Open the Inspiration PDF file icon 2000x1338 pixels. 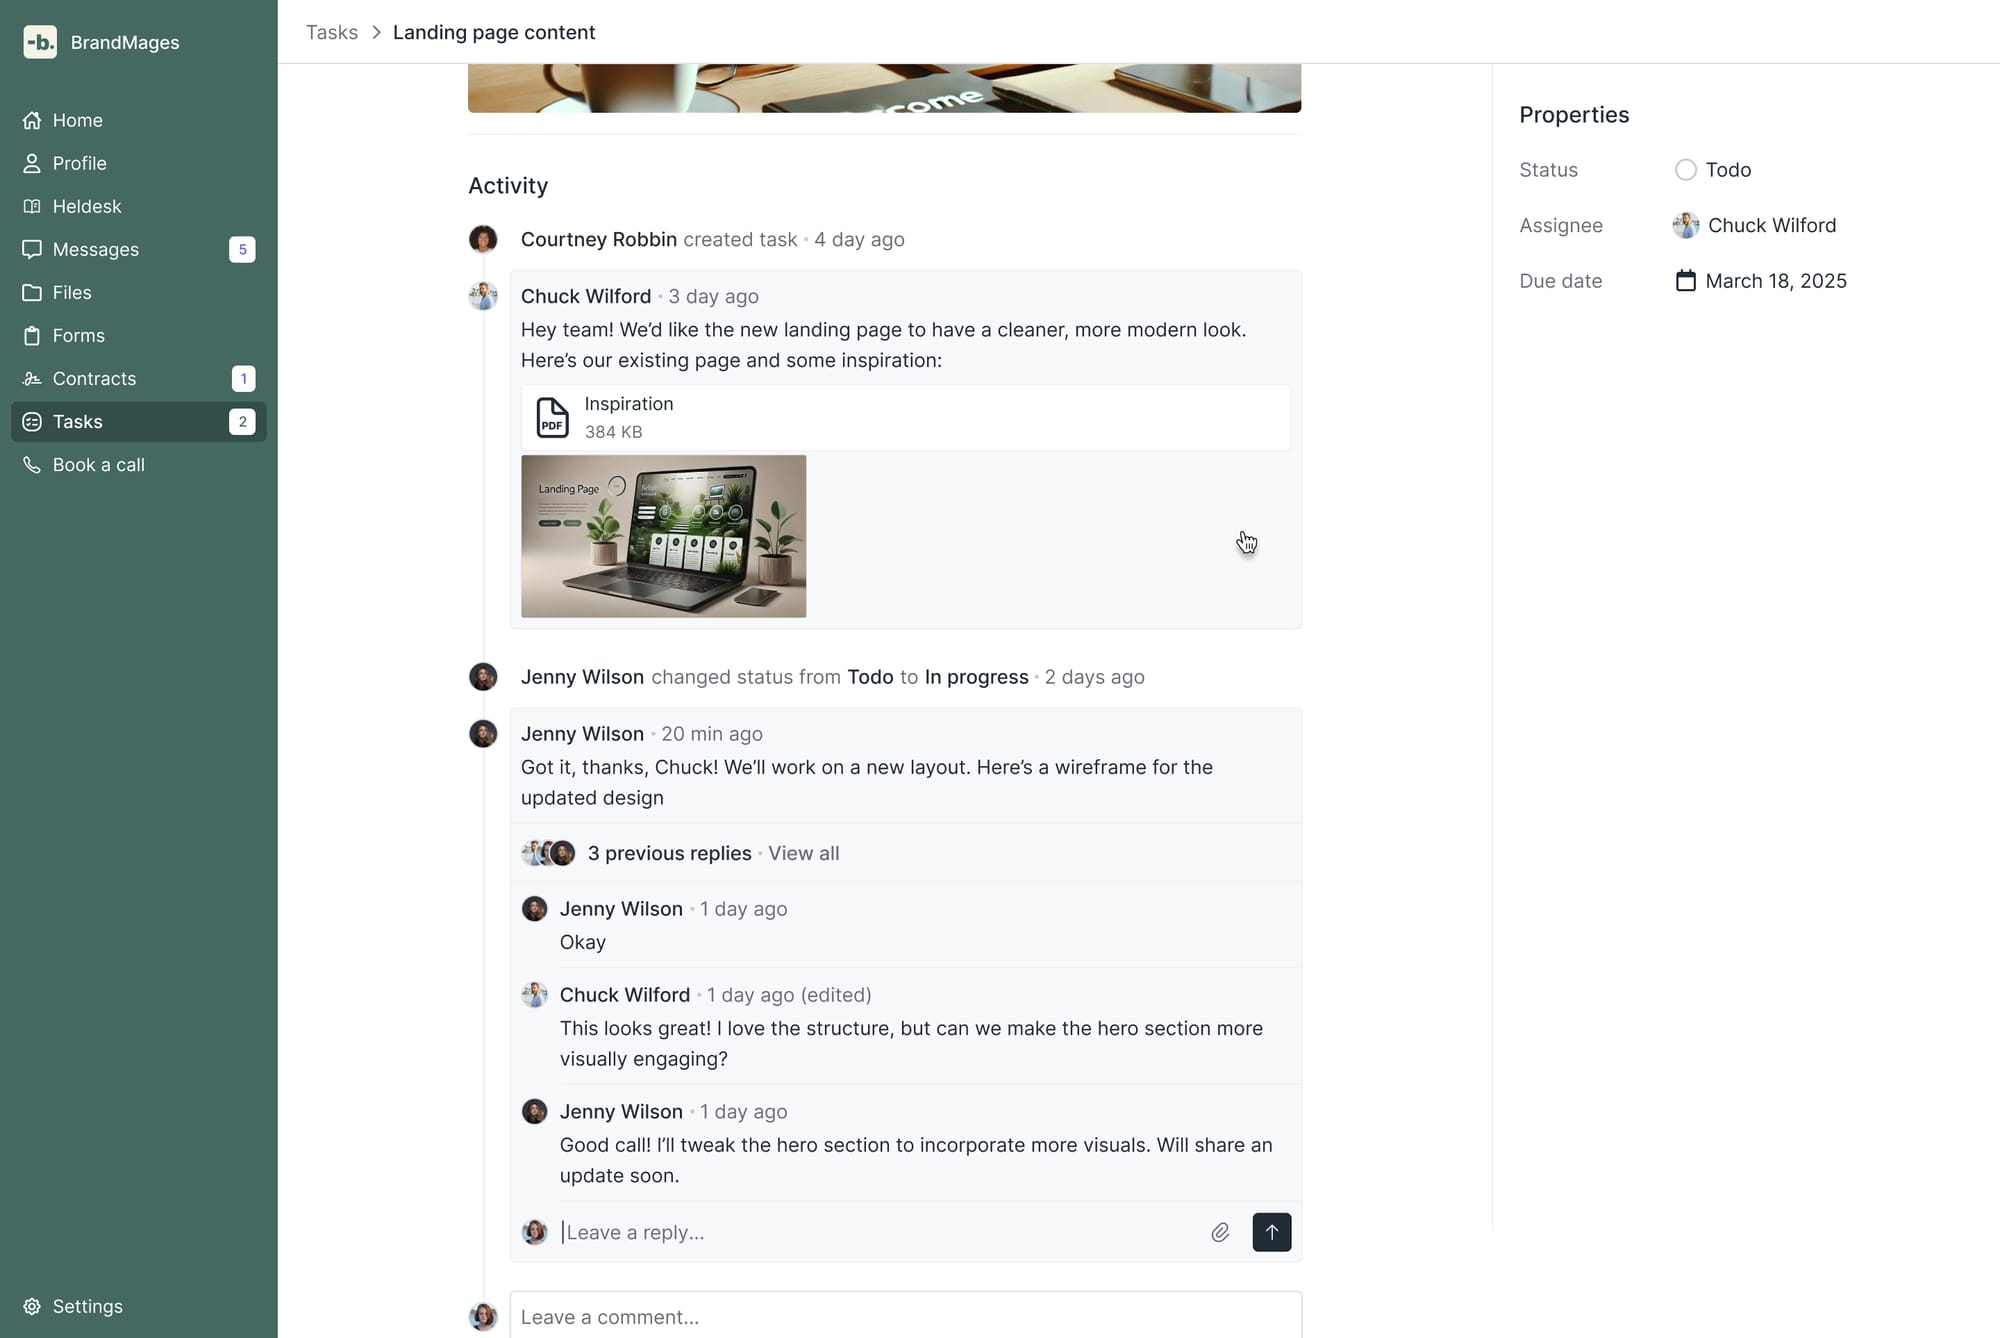[x=552, y=417]
